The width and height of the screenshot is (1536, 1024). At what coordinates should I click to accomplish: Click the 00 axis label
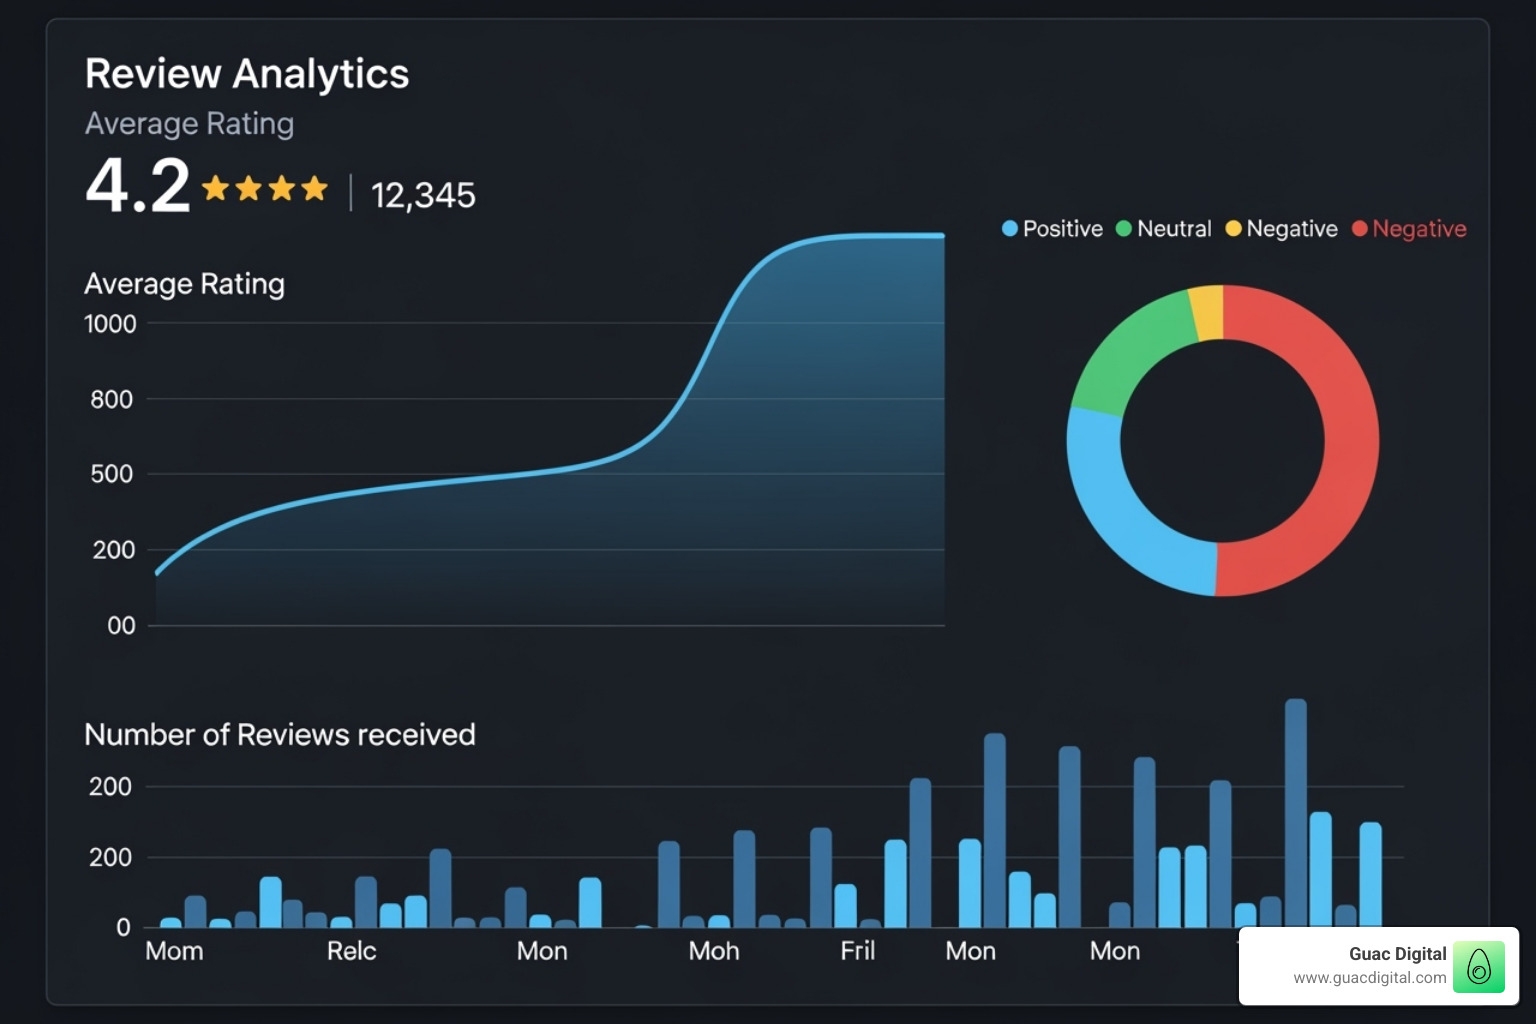tap(121, 626)
